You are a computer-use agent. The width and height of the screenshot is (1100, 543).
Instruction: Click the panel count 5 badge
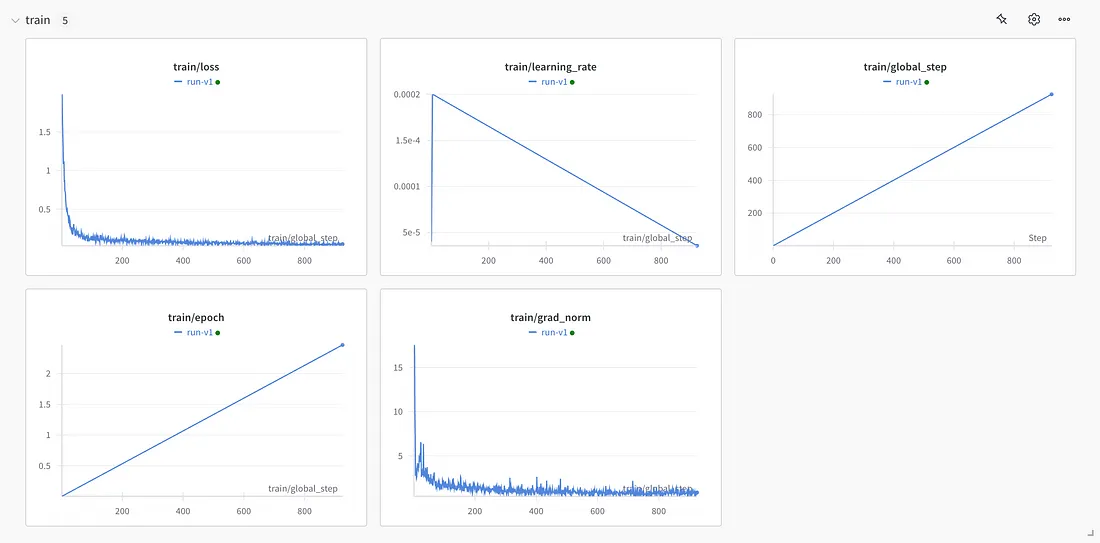coord(65,20)
